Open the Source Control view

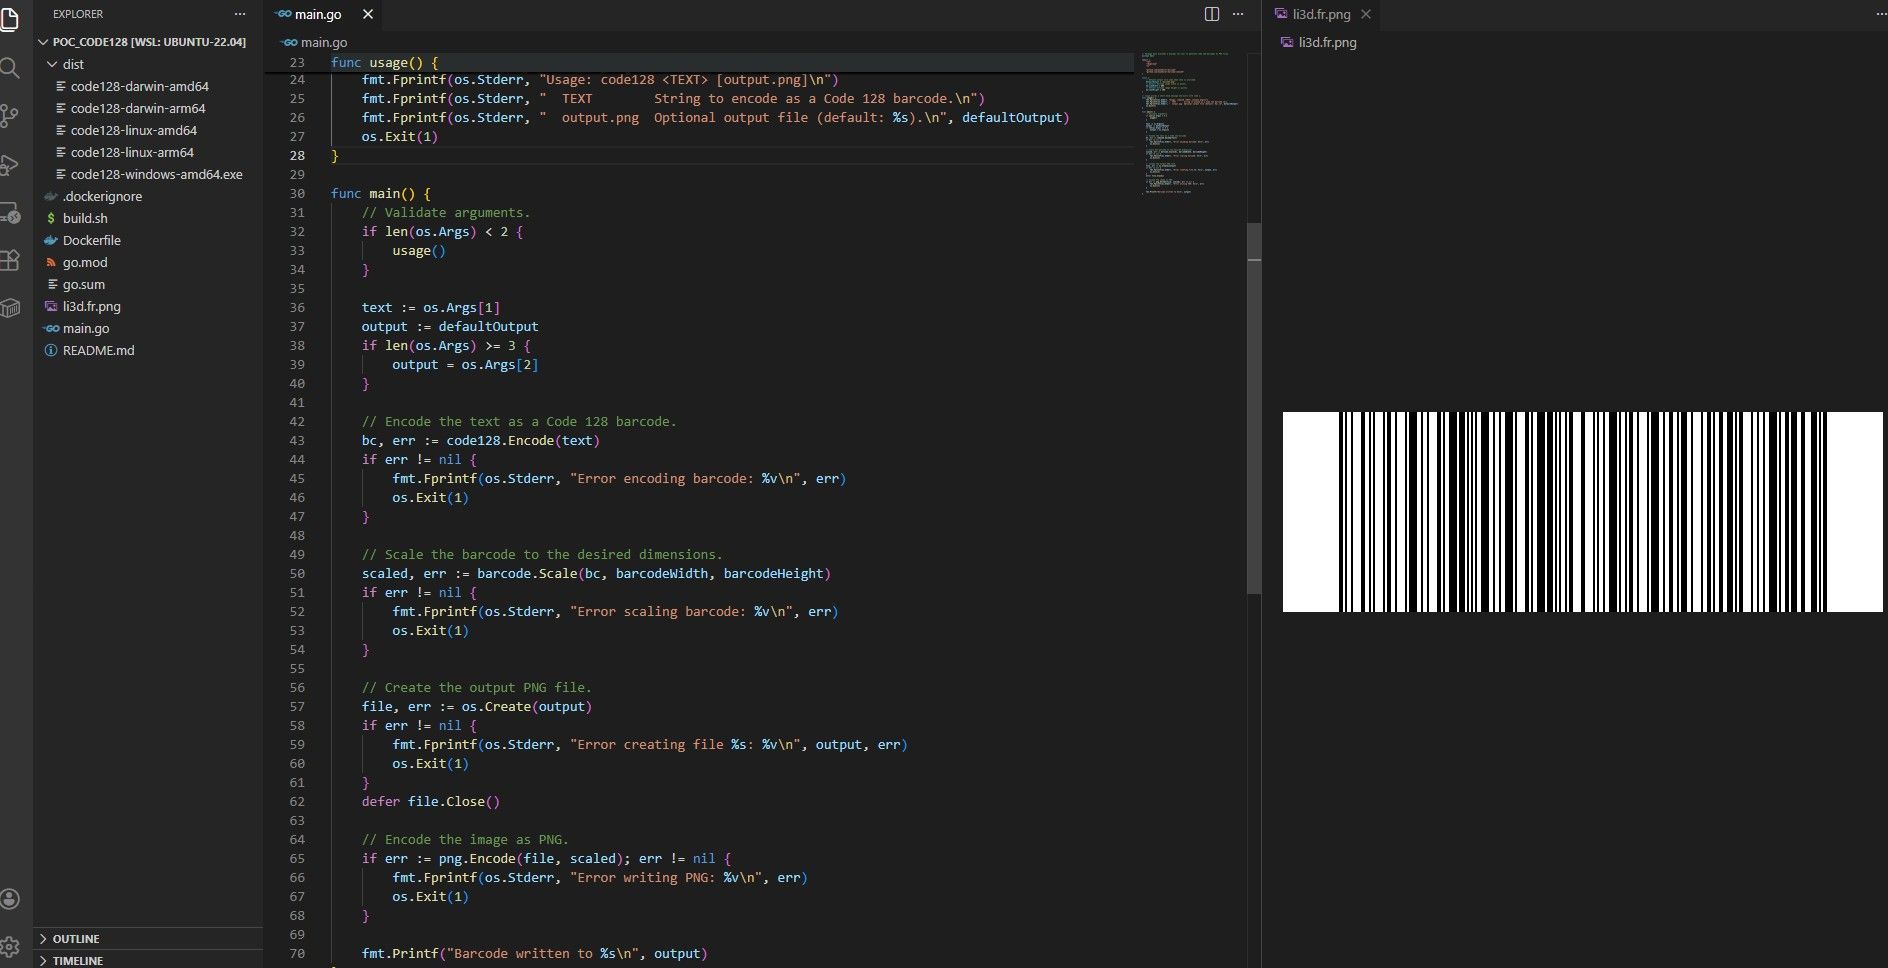(10, 116)
